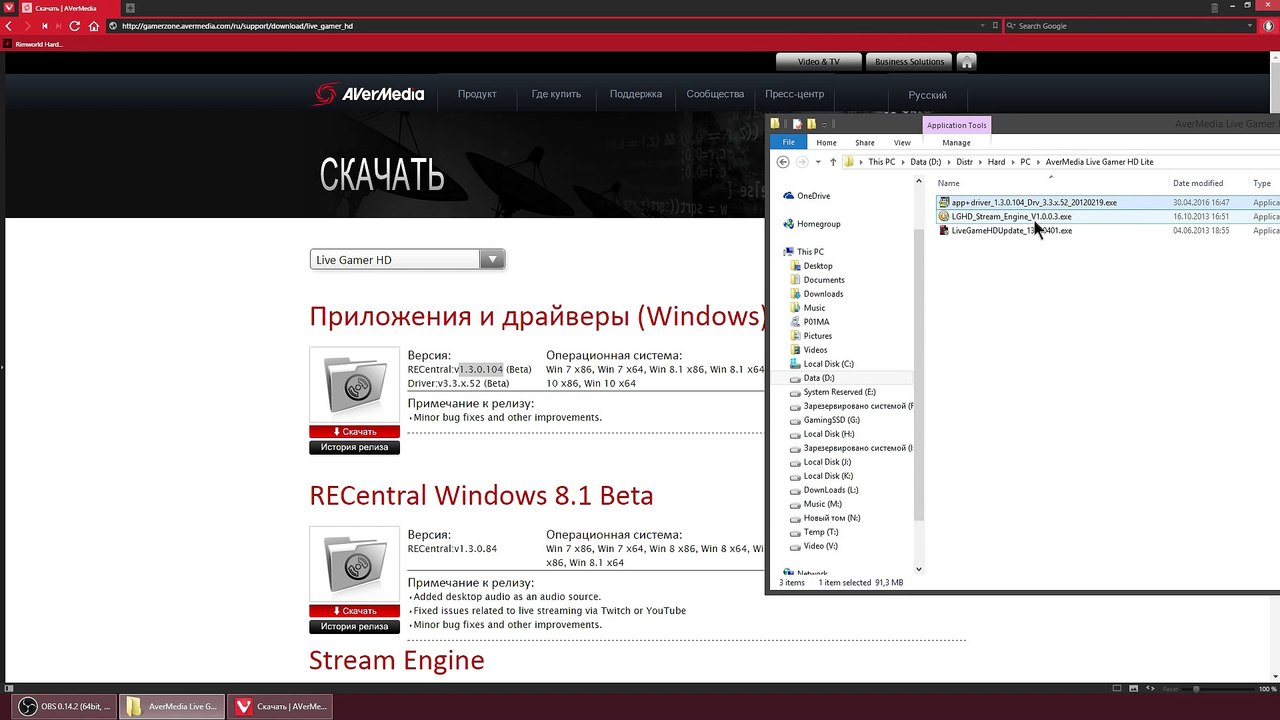Open Customize Quick Access Toolbar arrow
The height and width of the screenshot is (720, 1280).
click(824, 125)
